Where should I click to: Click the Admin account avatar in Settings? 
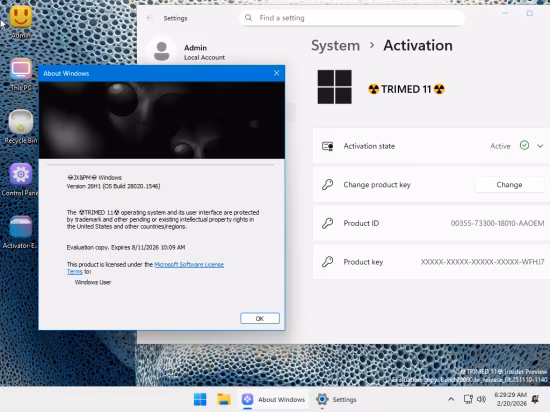click(x=162, y=51)
